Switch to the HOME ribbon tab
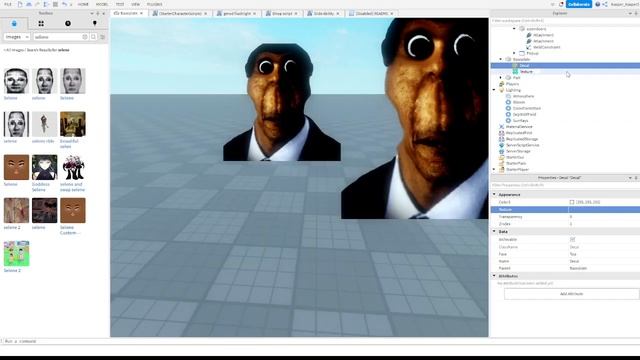 pos(83,4)
